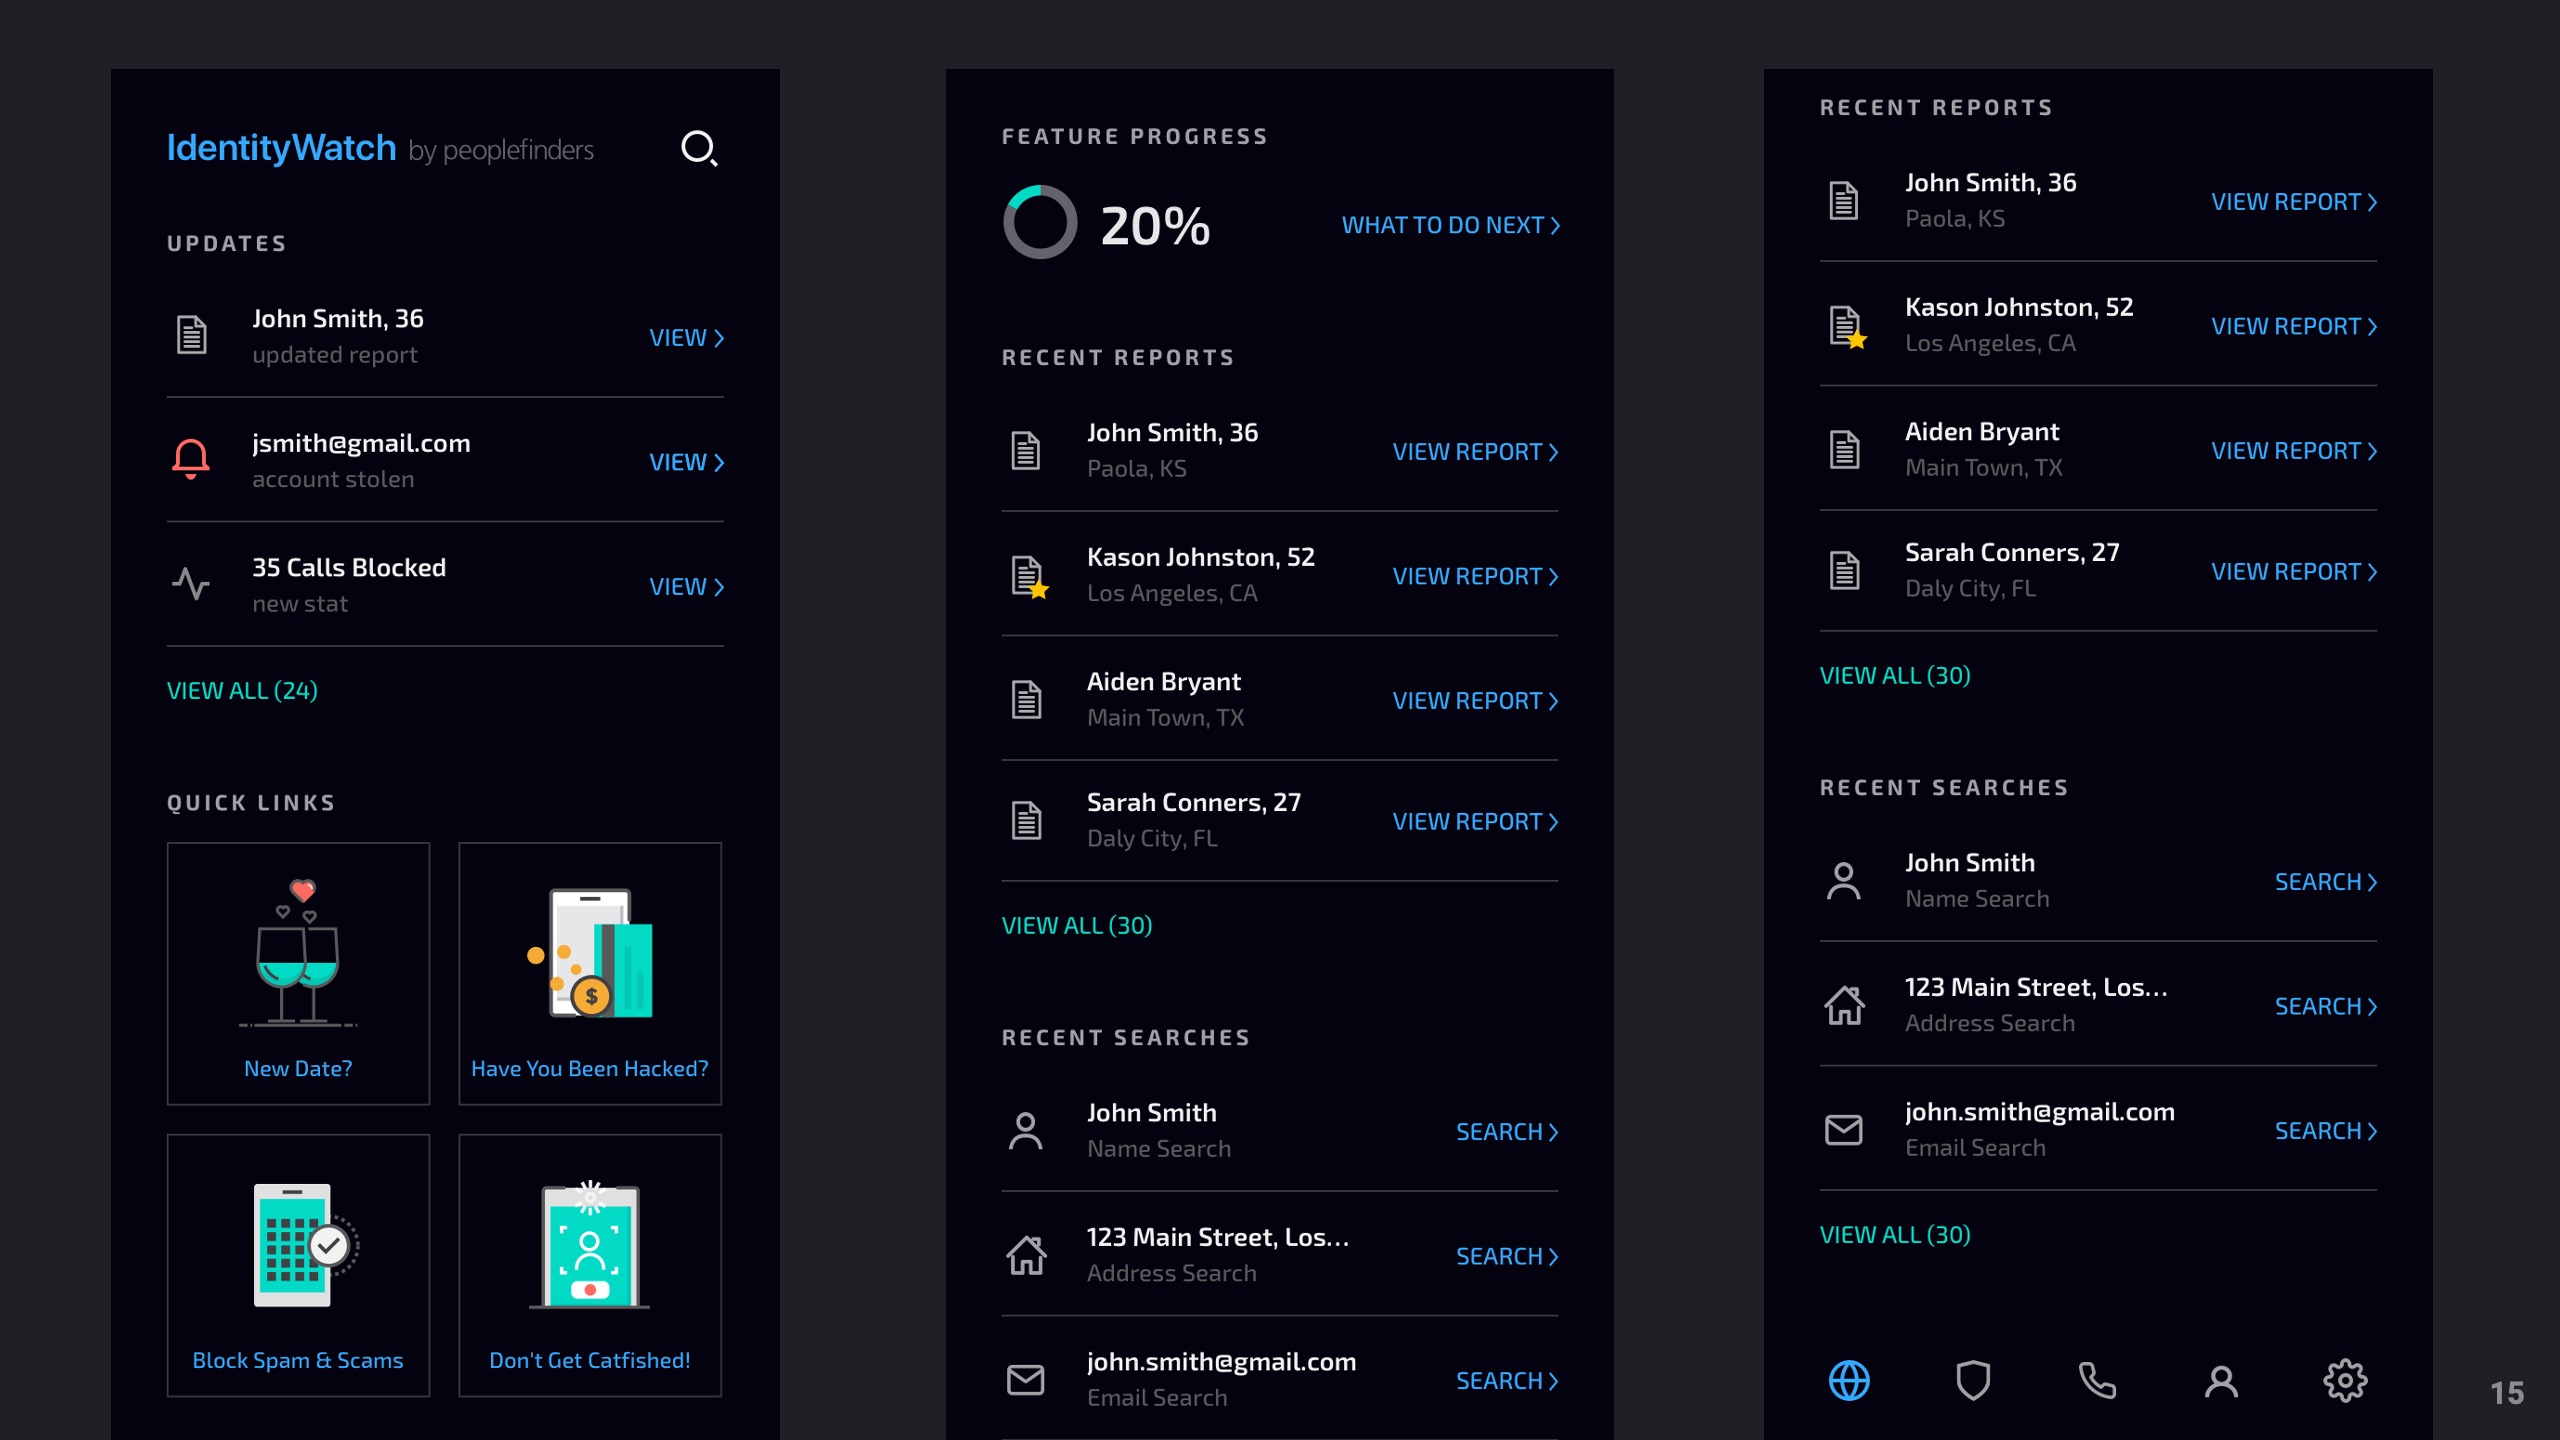Open the shield tab in bottom navigation
This screenshot has width=2560, height=1440.
pos(1973,1381)
